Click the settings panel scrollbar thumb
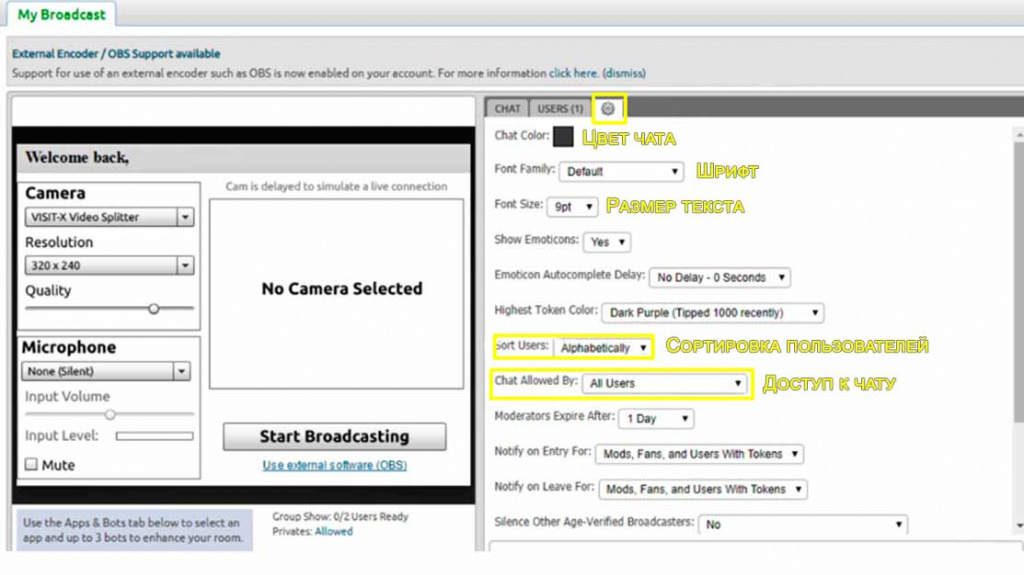This screenshot has width=1024, height=575. [1019, 281]
